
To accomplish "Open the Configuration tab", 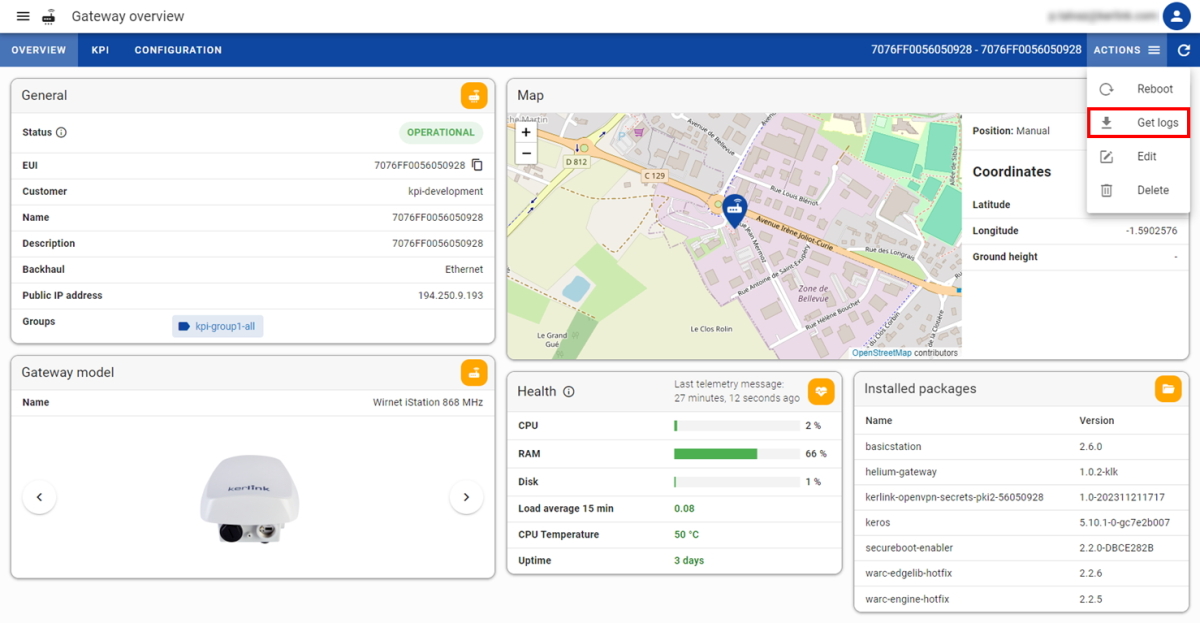I will pyautogui.click(x=178, y=50).
